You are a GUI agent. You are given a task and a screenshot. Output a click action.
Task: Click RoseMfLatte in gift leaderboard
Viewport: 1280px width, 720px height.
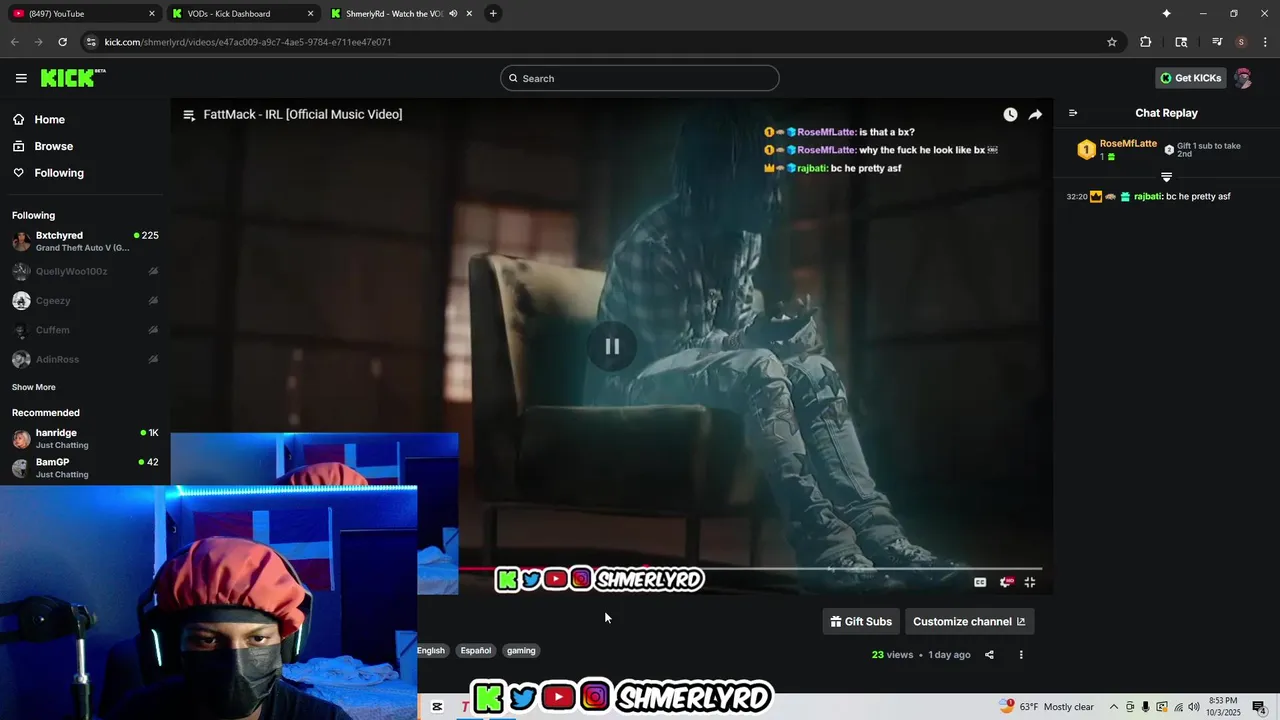point(1128,144)
